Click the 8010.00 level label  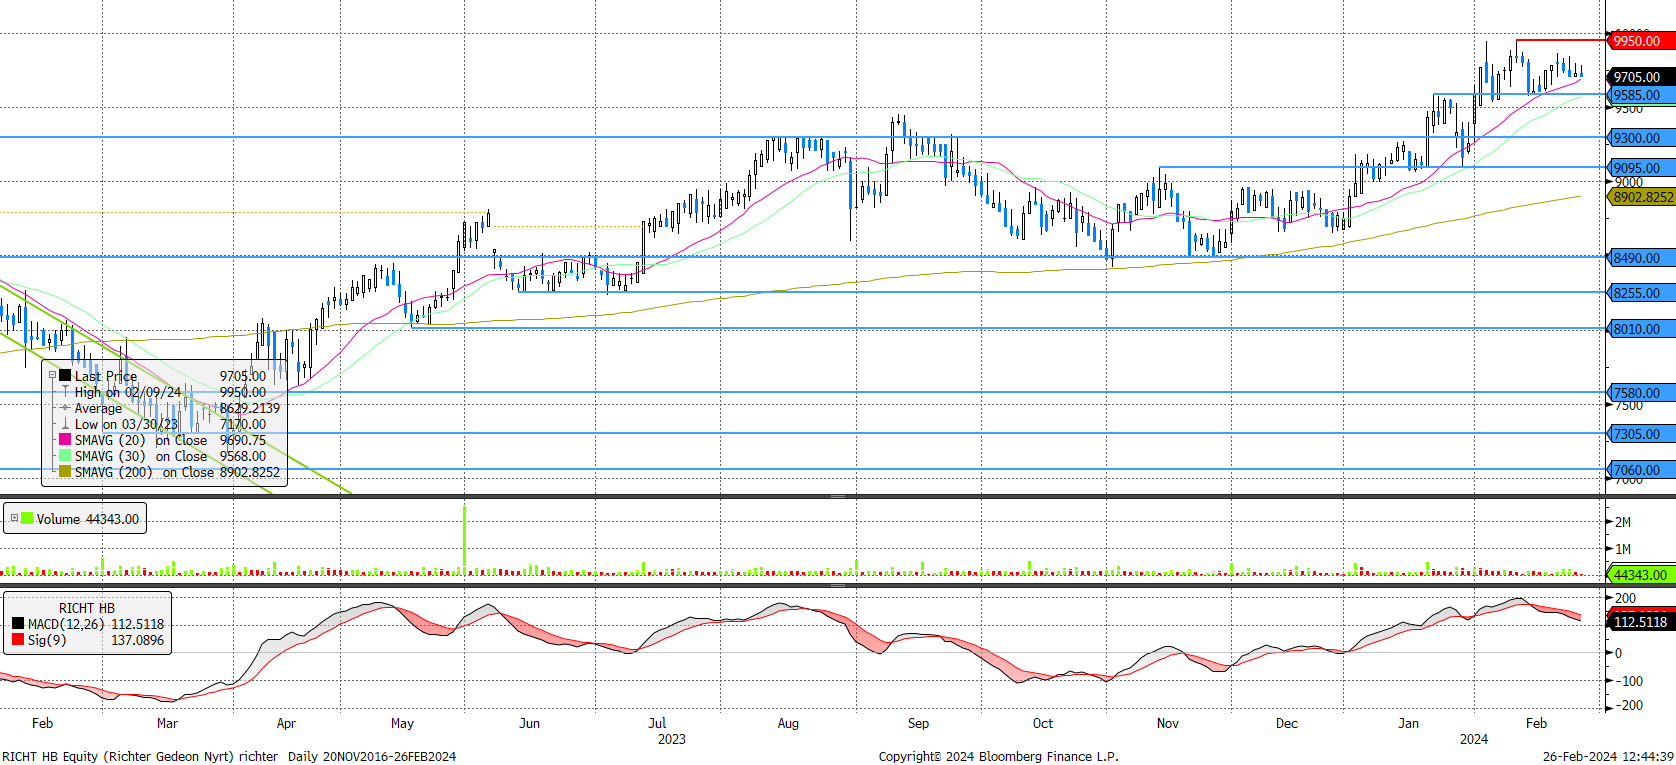coord(1641,329)
